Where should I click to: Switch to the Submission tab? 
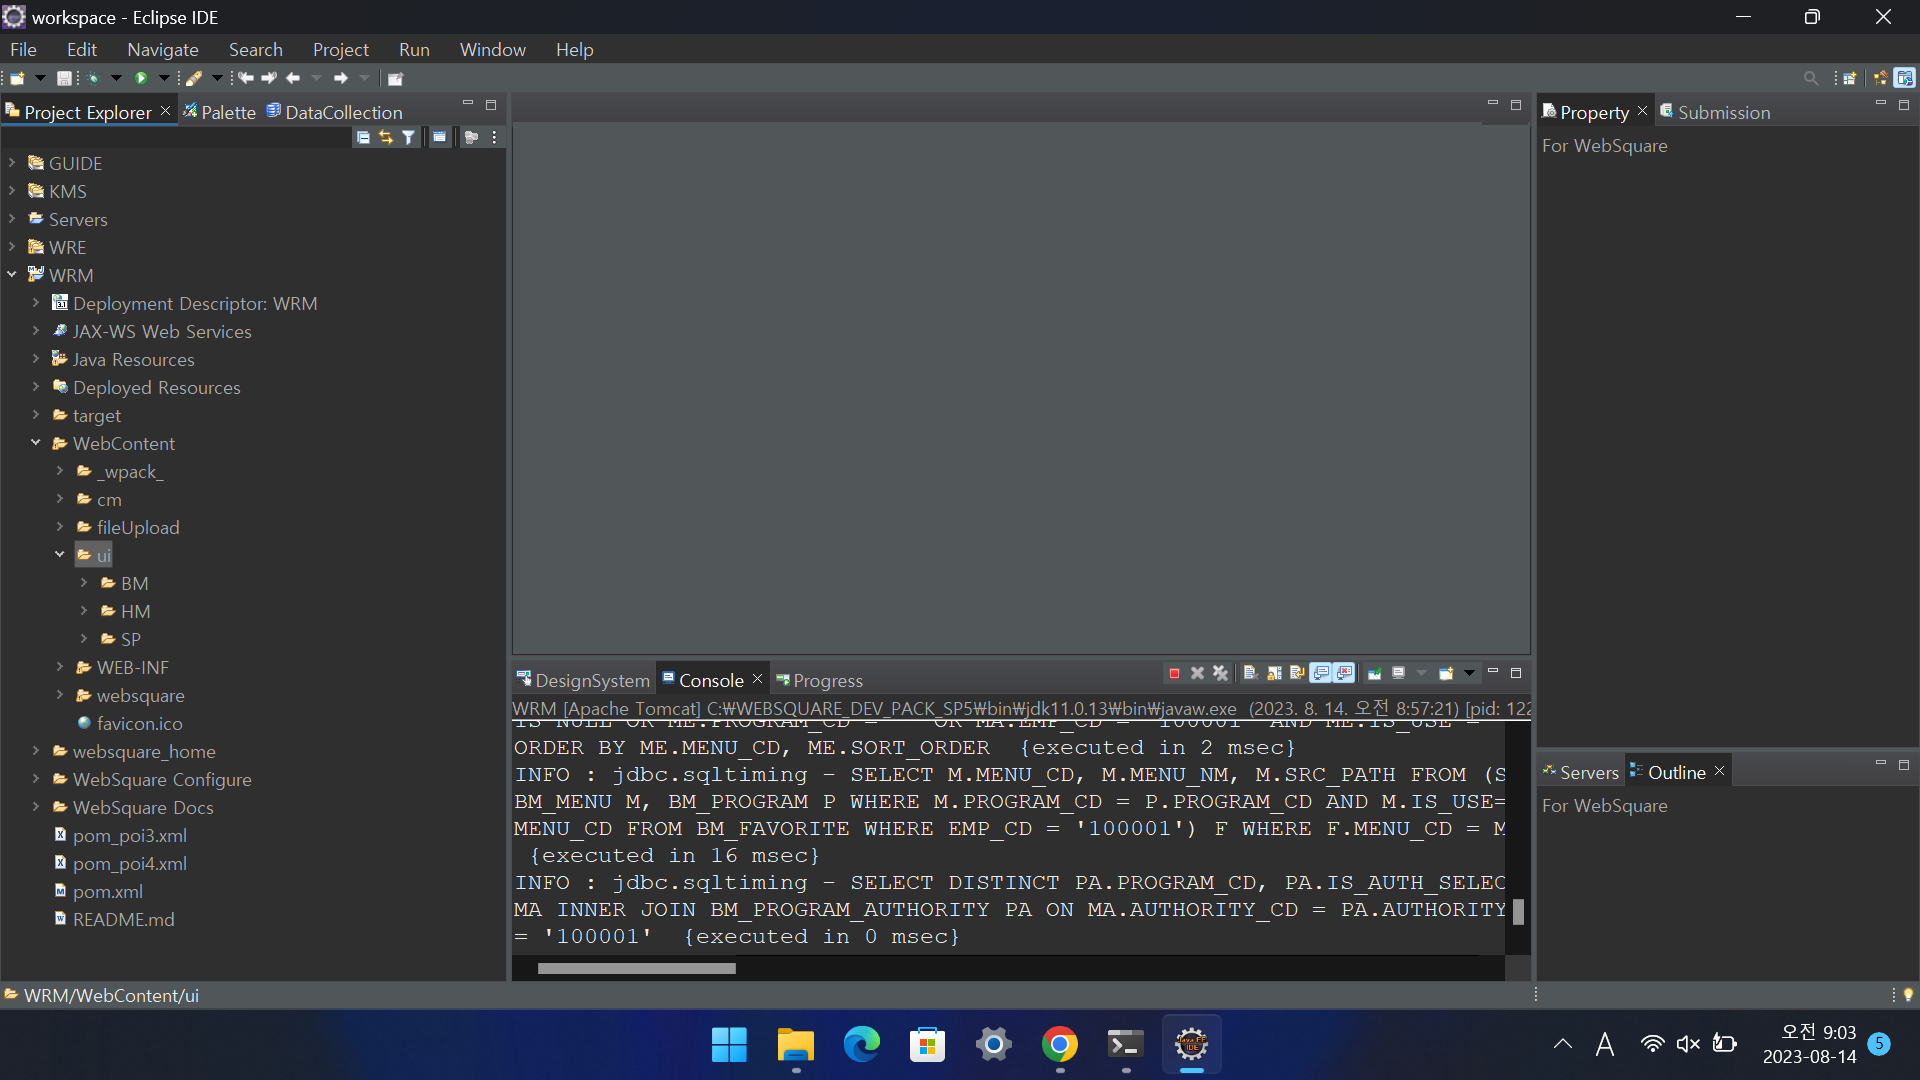tap(1723, 113)
